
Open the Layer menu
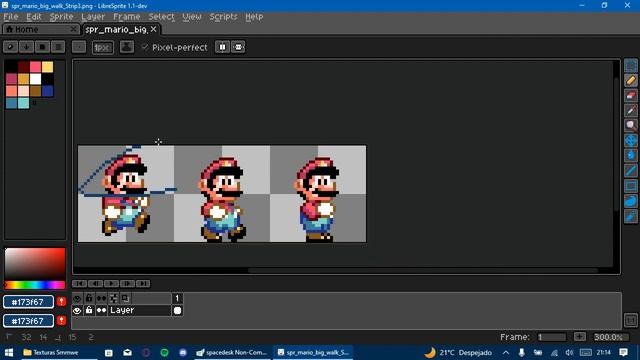coord(93,17)
